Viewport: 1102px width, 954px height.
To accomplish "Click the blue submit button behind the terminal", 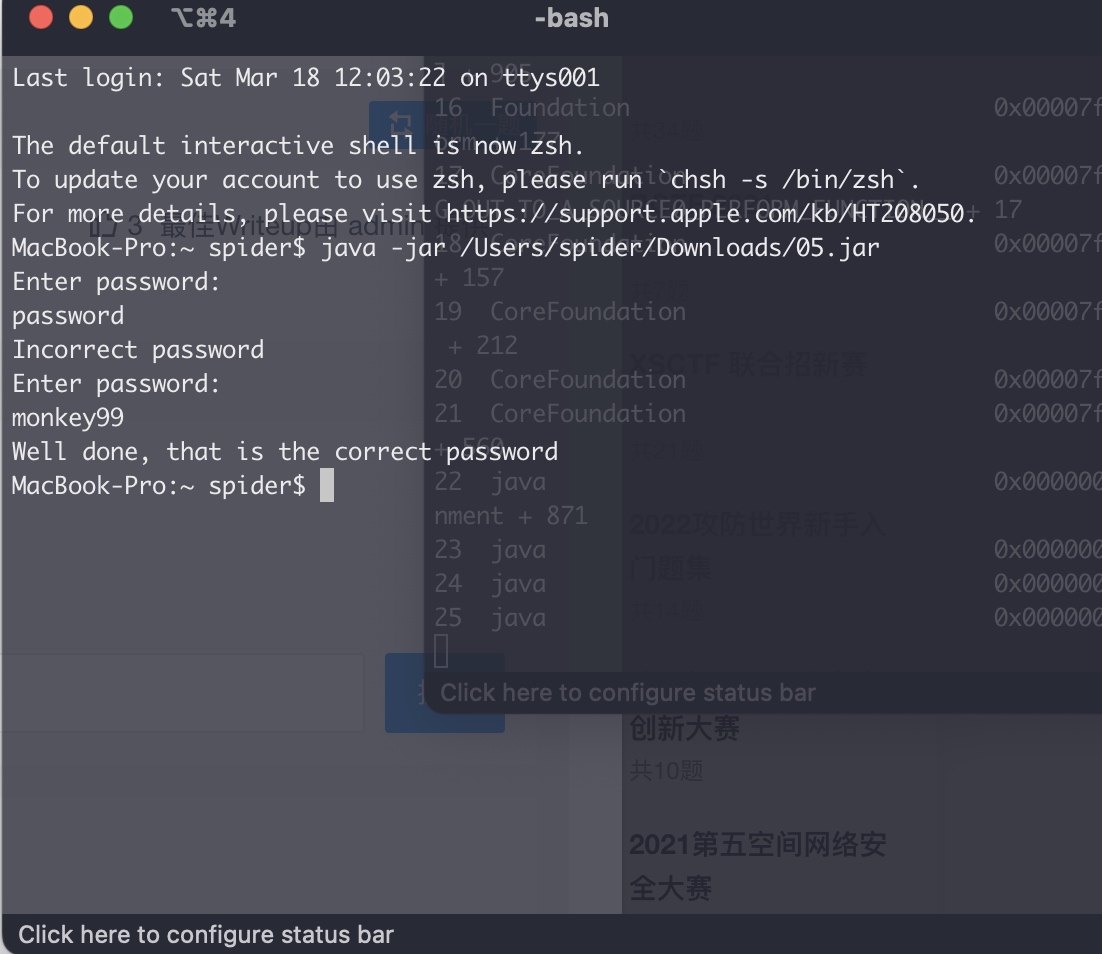I will click(x=444, y=693).
